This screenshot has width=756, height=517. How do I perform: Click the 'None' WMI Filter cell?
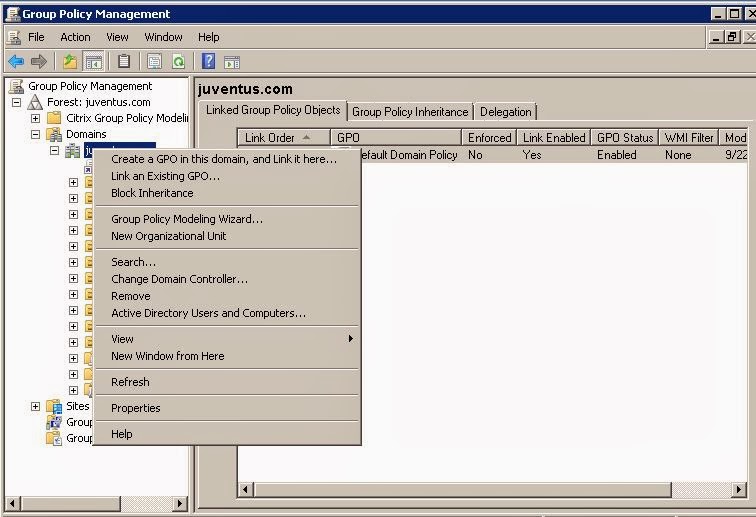coord(678,155)
